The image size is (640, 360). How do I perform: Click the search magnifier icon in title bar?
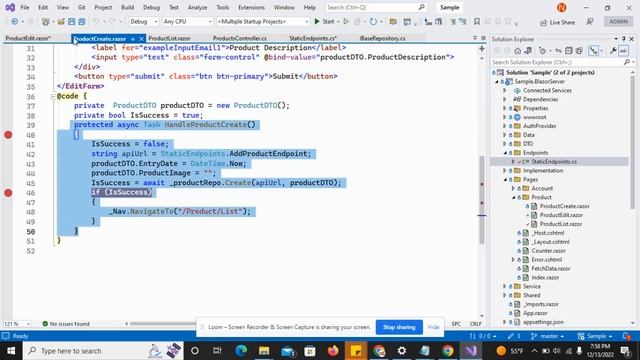pos(422,7)
